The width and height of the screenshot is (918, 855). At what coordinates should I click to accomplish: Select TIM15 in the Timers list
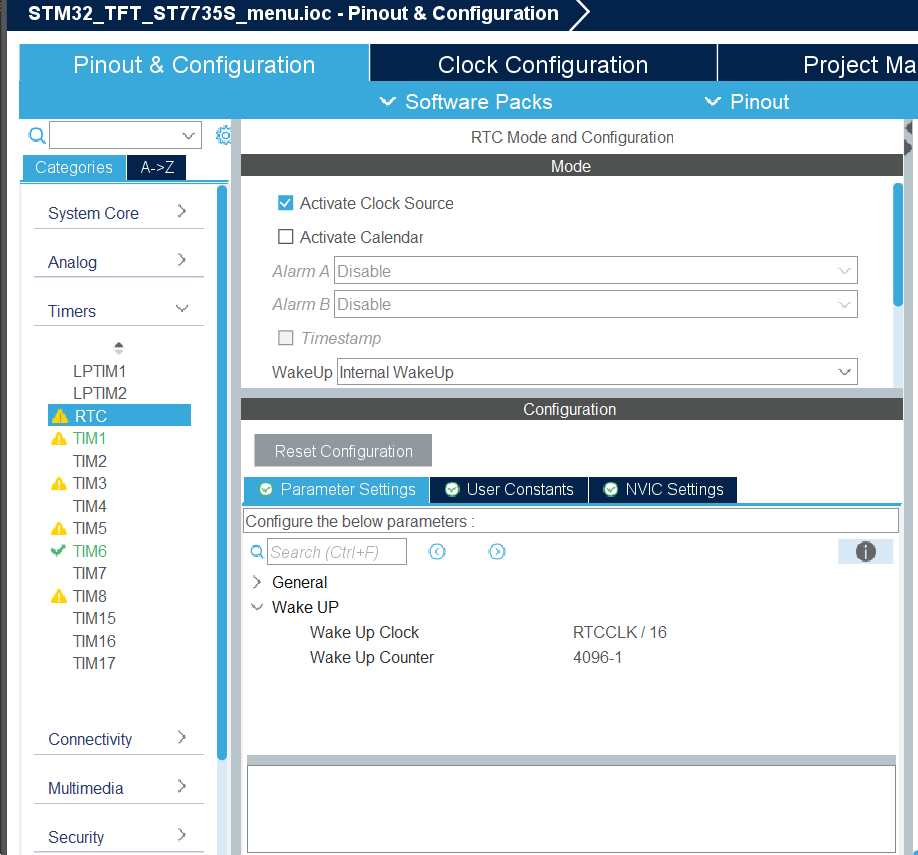click(94, 618)
